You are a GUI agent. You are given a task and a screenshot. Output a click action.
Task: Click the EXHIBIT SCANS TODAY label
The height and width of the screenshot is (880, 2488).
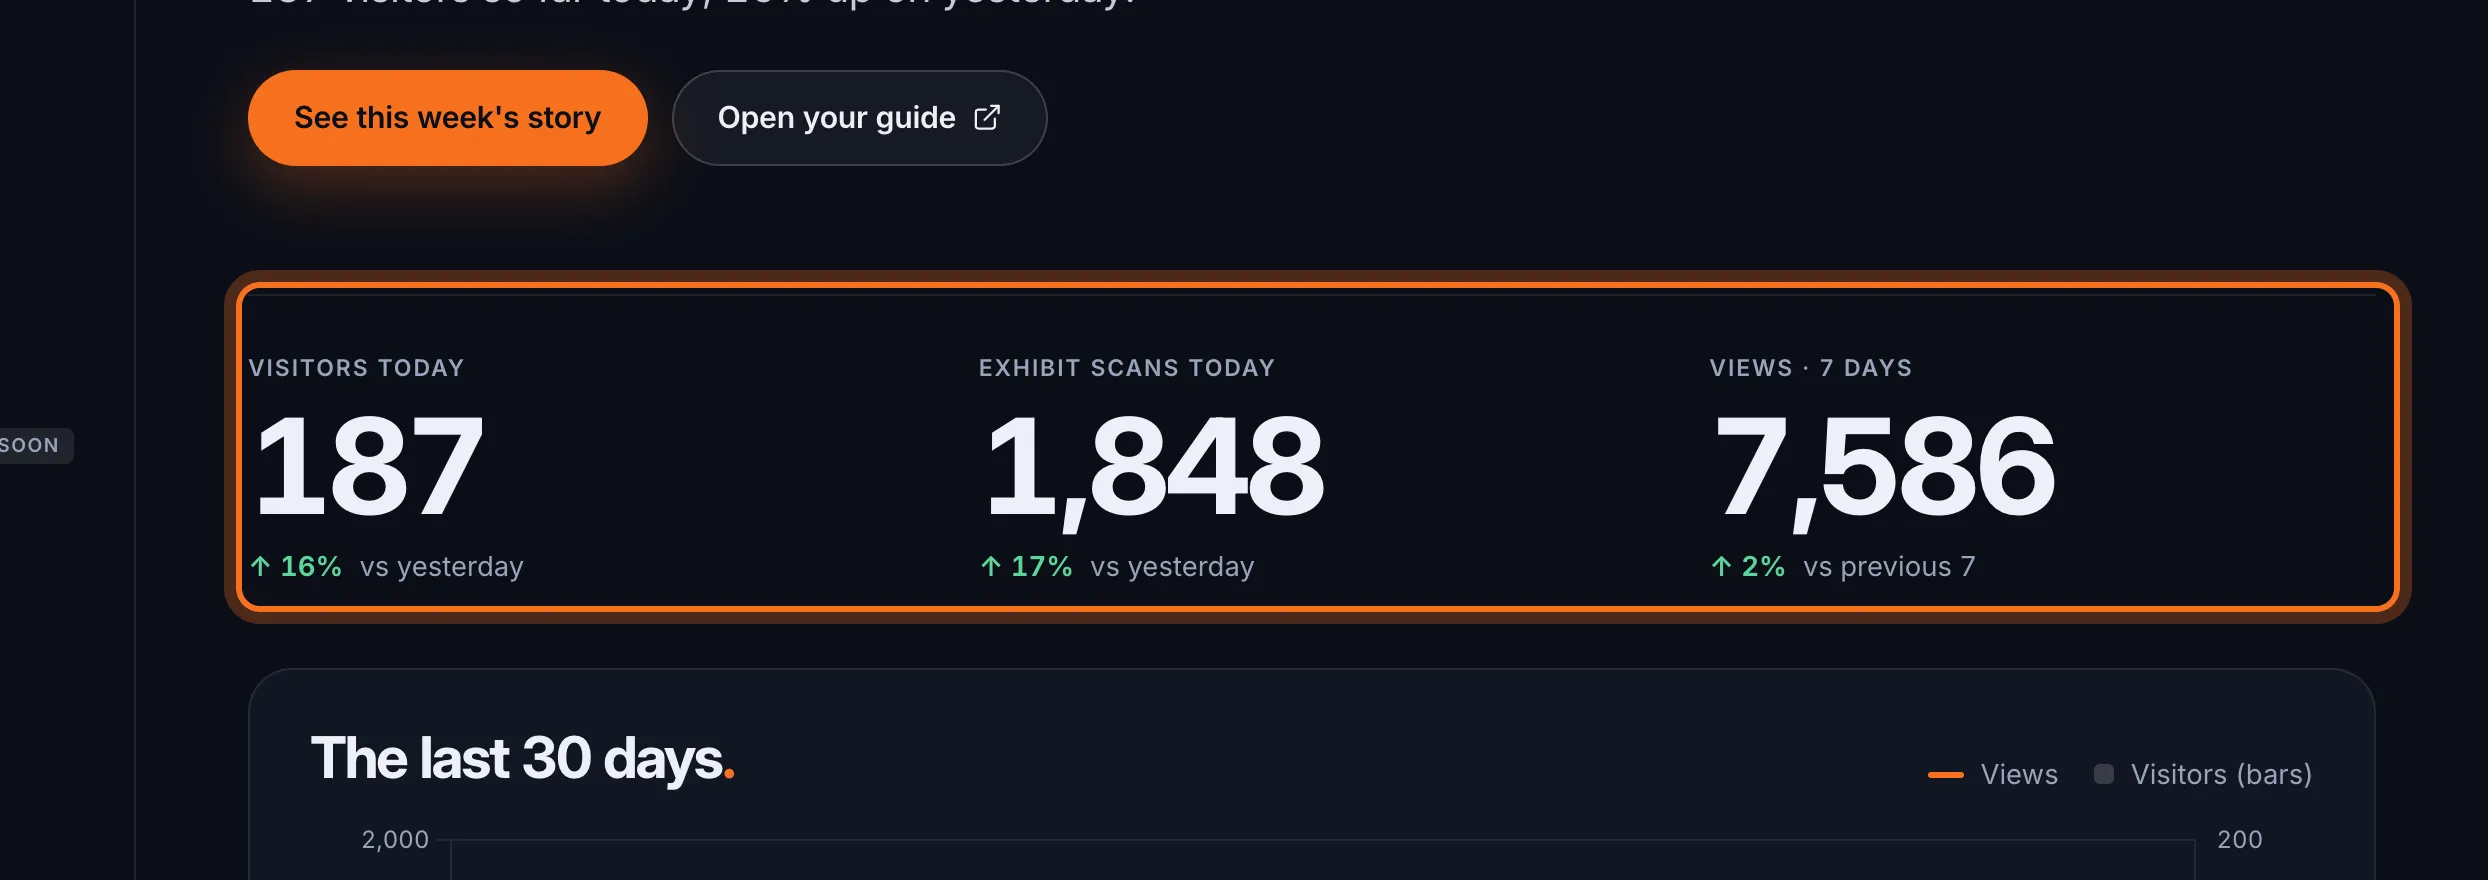point(1127,368)
